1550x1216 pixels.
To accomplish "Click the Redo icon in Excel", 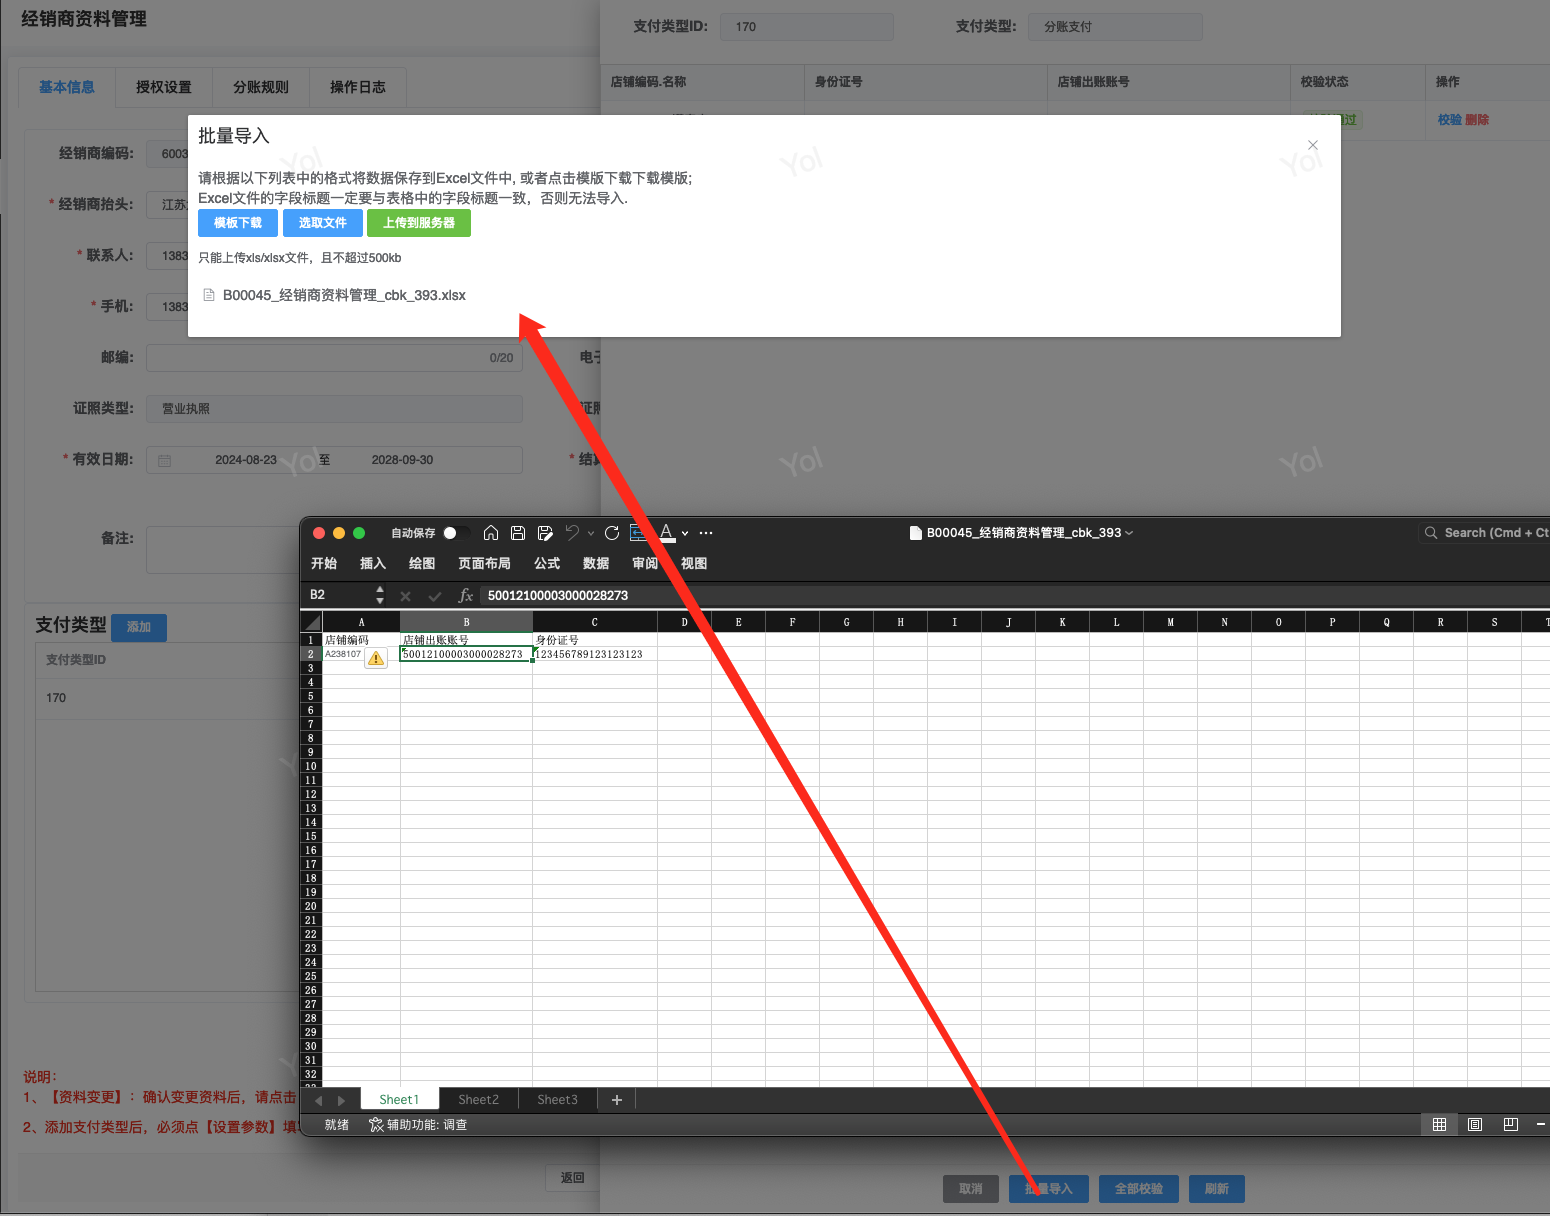I will [x=612, y=533].
